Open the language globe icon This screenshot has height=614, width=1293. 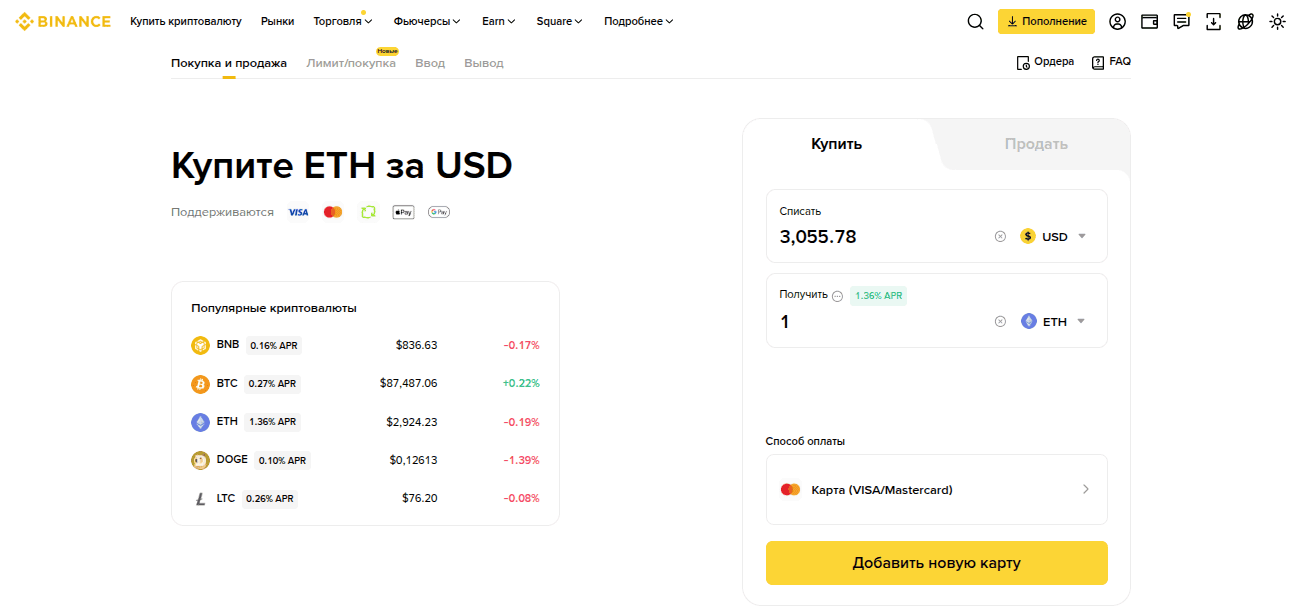pos(1245,21)
